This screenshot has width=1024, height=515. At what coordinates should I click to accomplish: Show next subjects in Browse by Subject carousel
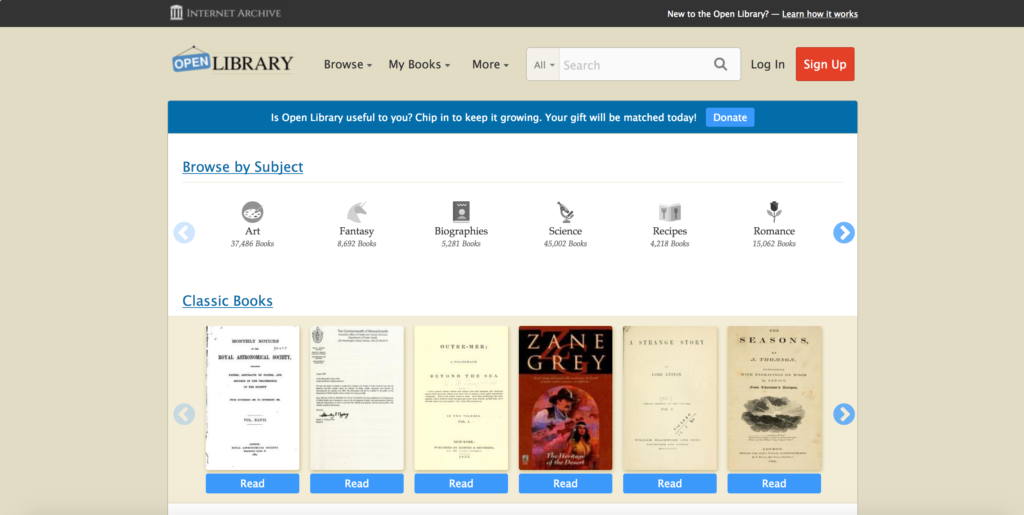coord(844,232)
